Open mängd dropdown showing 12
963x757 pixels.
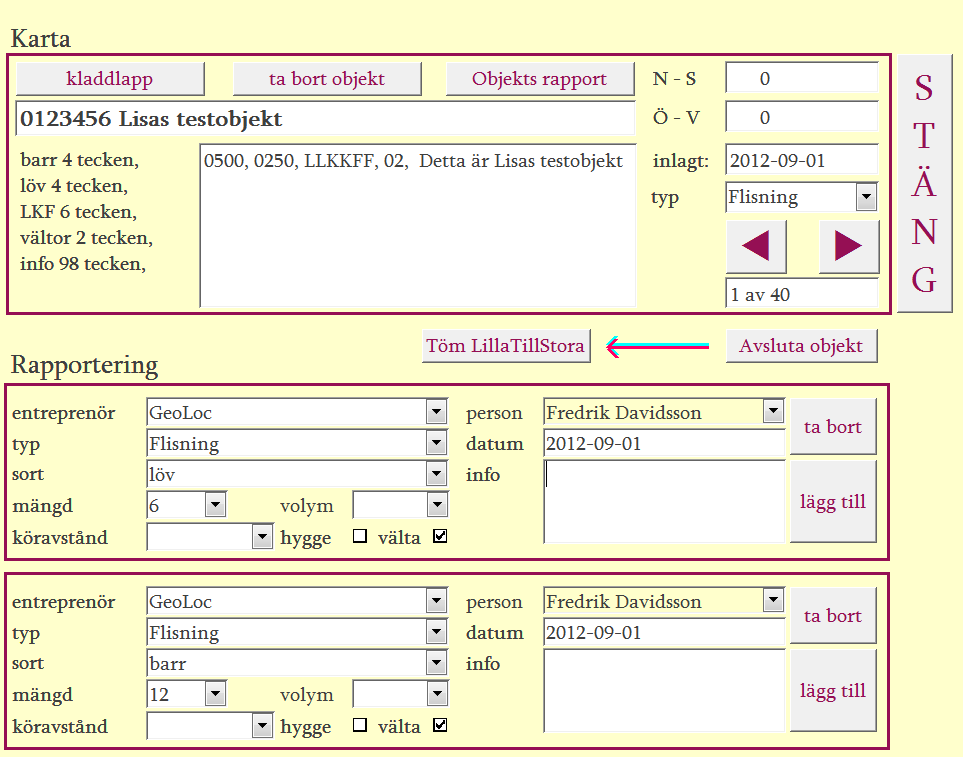(215, 694)
